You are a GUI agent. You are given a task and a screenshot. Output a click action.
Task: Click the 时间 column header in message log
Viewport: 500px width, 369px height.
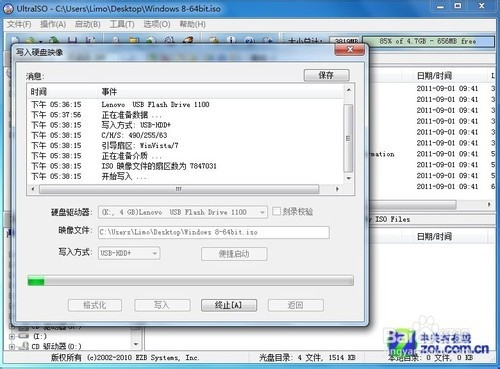click(63, 92)
